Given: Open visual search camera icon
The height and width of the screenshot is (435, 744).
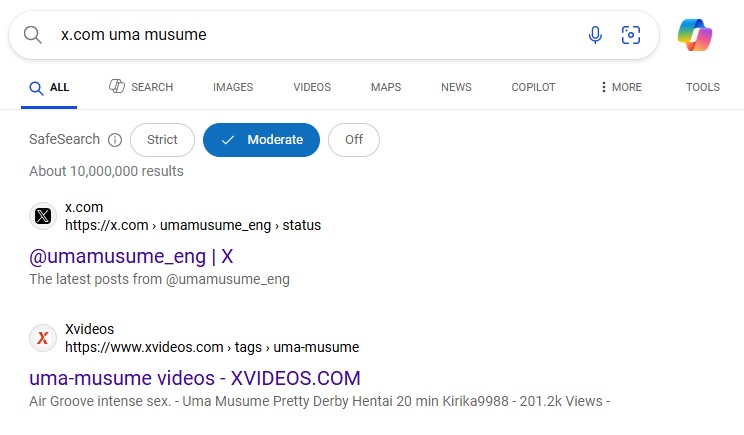Looking at the screenshot, I should (631, 35).
